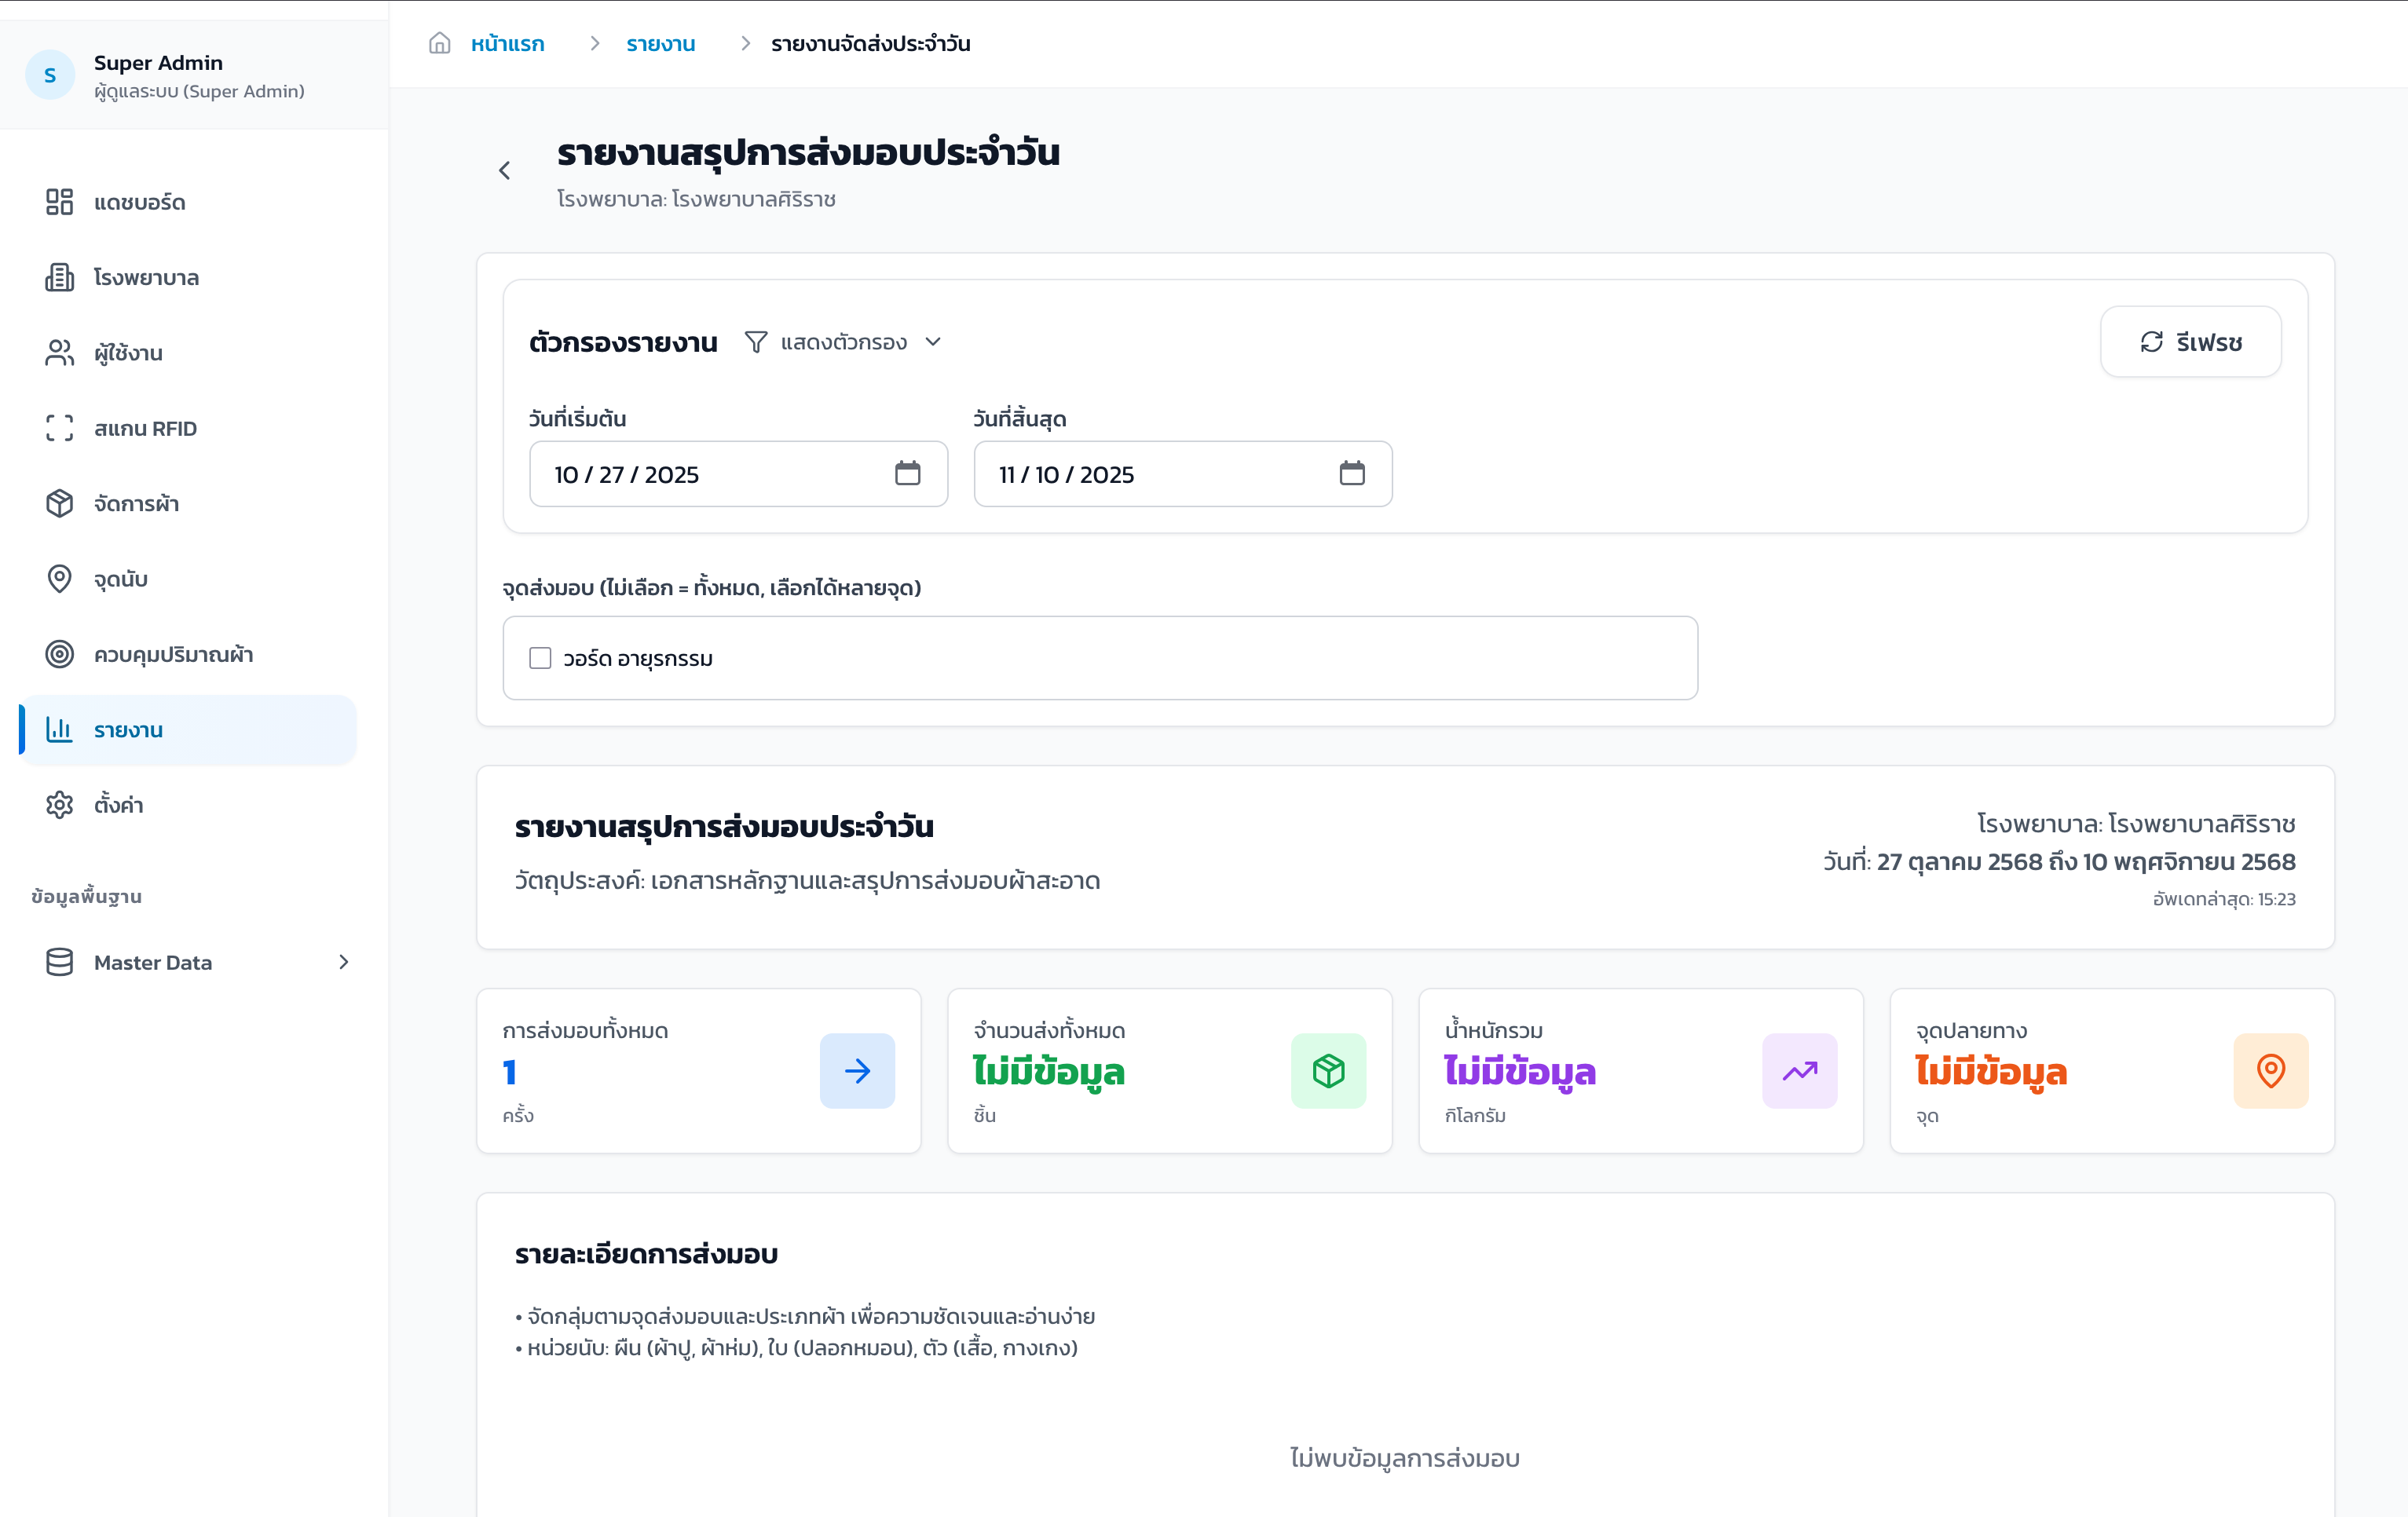Open the ควบคุมปริมาณผ้า sidebar item
The width and height of the screenshot is (2408, 1517).
point(173,654)
